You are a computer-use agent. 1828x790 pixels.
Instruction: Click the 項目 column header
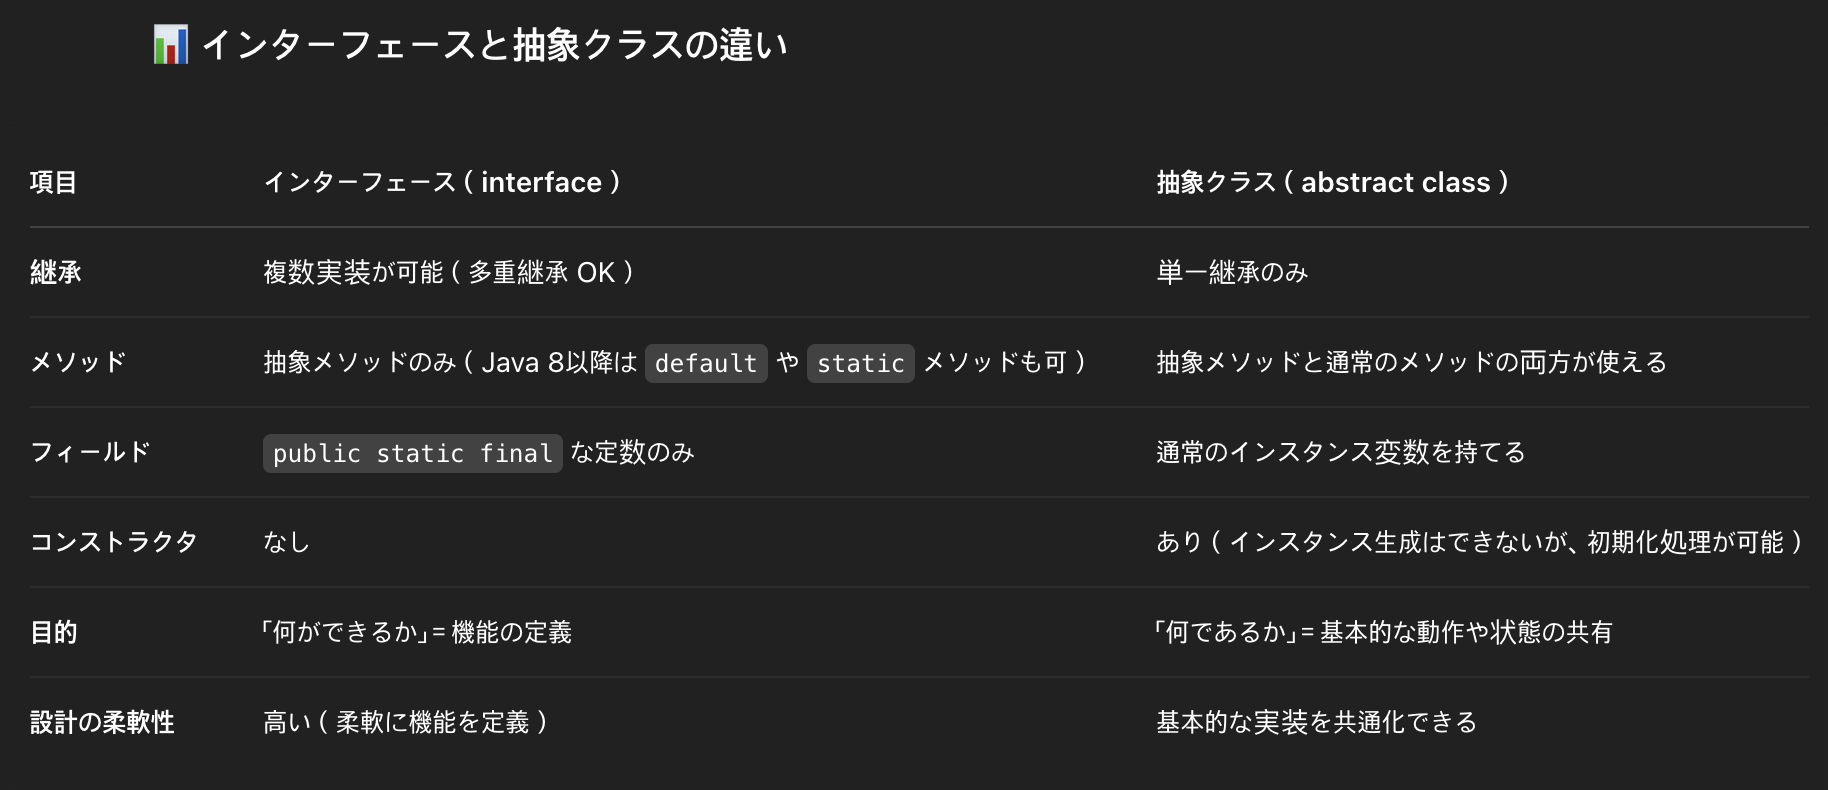54,182
